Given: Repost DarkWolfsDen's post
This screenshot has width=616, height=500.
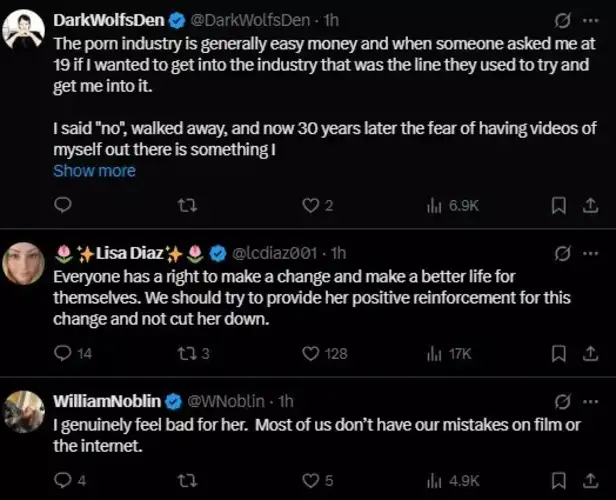Looking at the screenshot, I should click(186, 205).
